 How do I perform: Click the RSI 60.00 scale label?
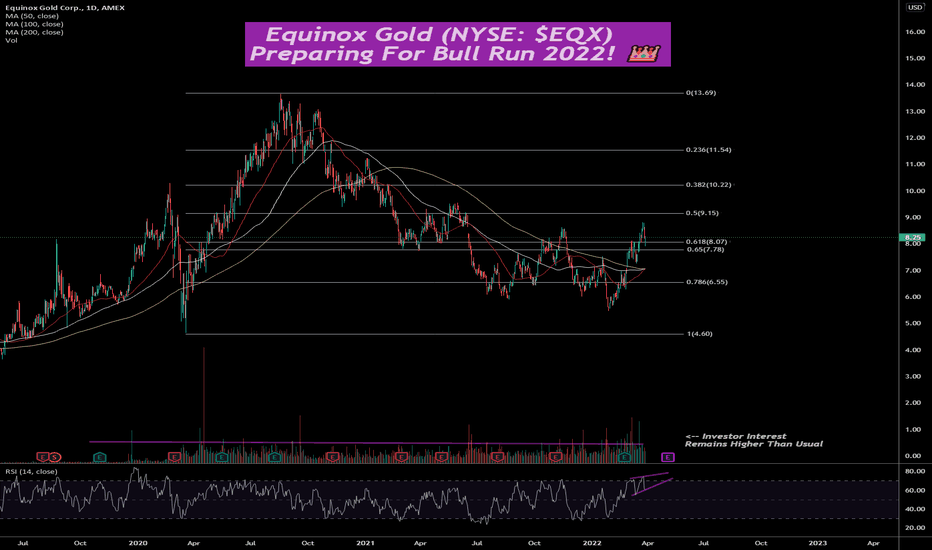pyautogui.click(x=915, y=491)
